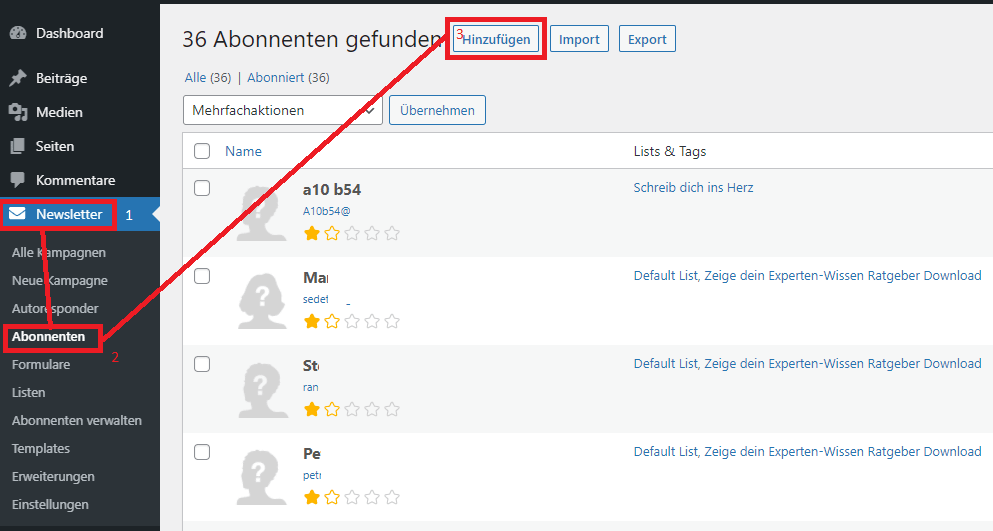Click the Seiten pages icon
The width and height of the screenshot is (993, 531).
click(x=17, y=146)
